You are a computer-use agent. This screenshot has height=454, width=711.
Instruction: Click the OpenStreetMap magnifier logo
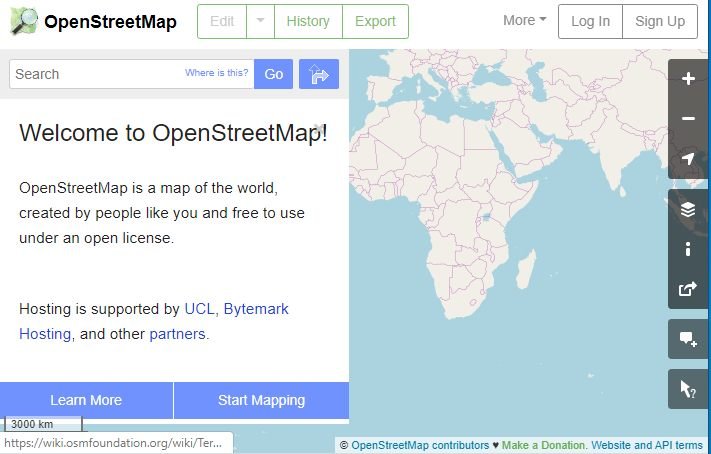24,21
